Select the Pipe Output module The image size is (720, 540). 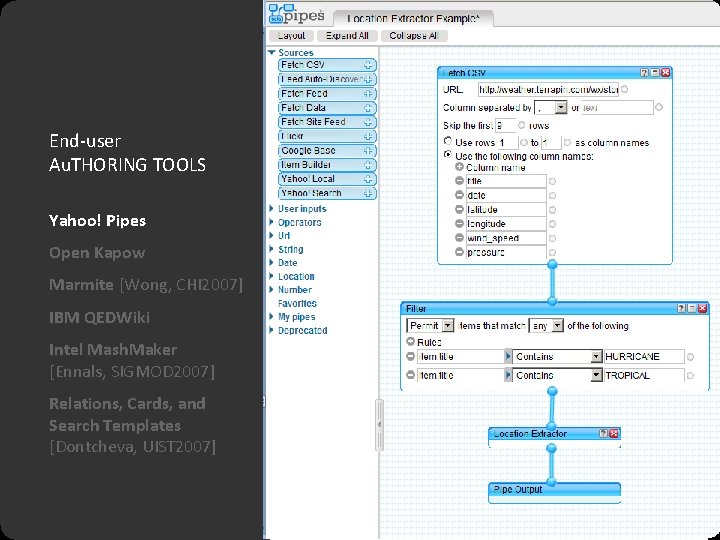(554, 494)
